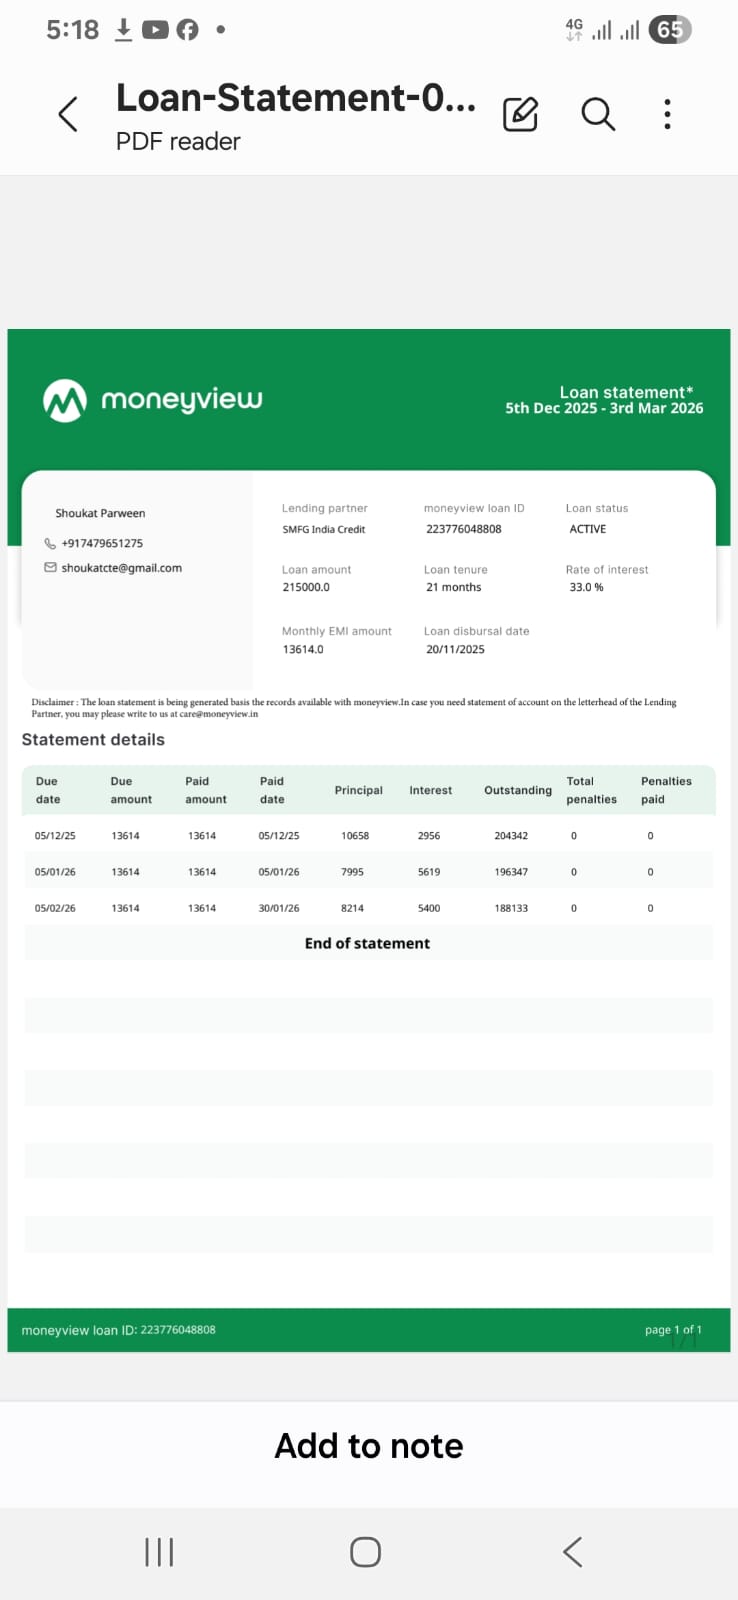
Task: Tap the YouTube notification icon in status bar
Action: coord(155,30)
